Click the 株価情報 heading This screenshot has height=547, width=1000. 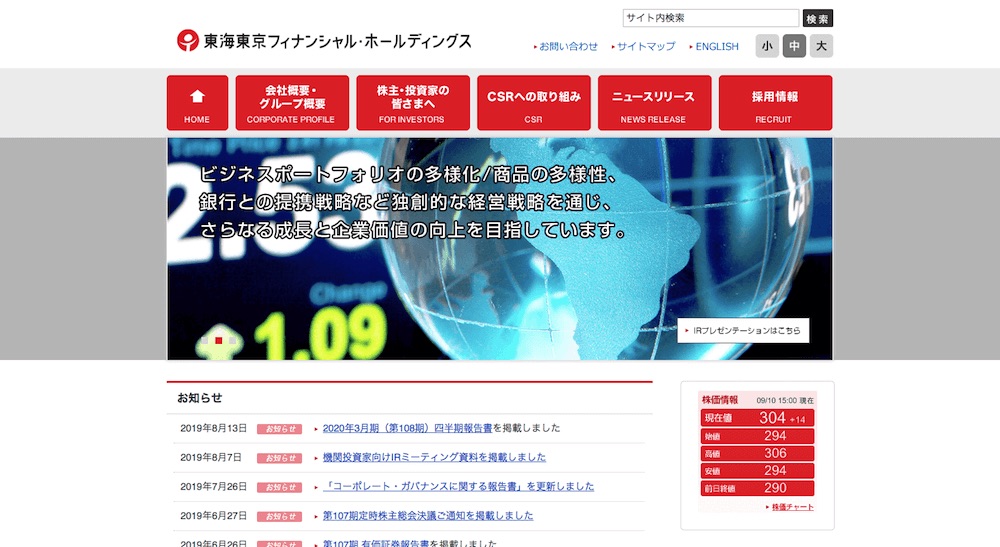coord(720,400)
